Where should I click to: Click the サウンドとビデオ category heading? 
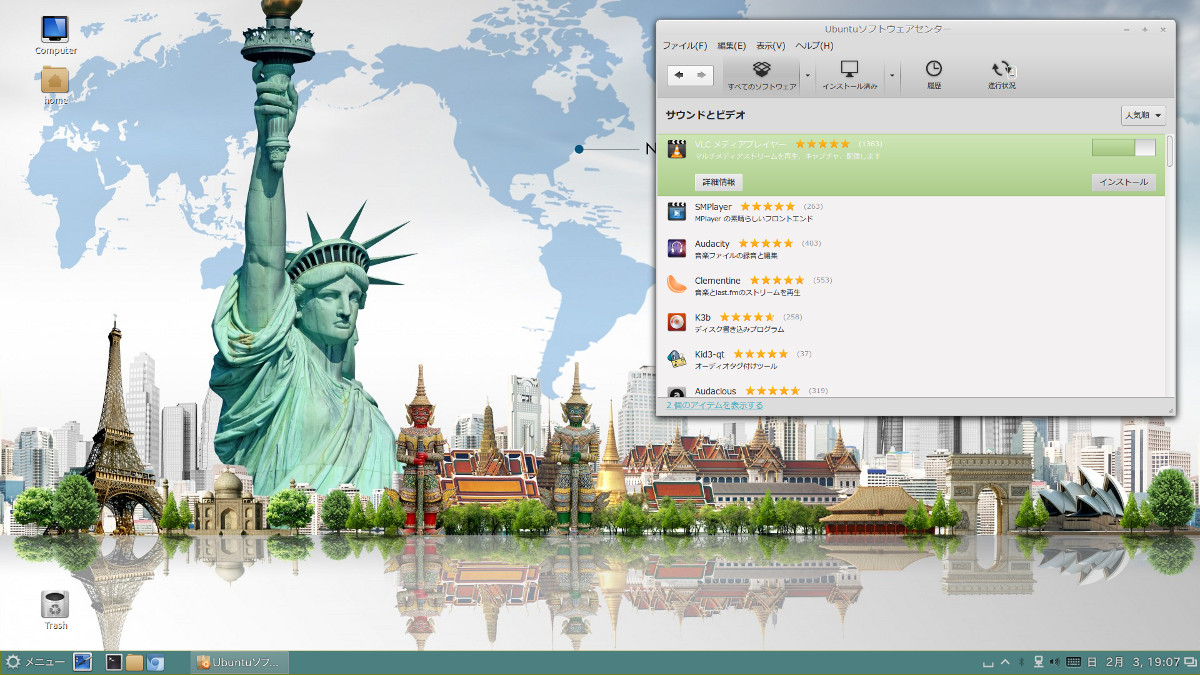tap(706, 115)
